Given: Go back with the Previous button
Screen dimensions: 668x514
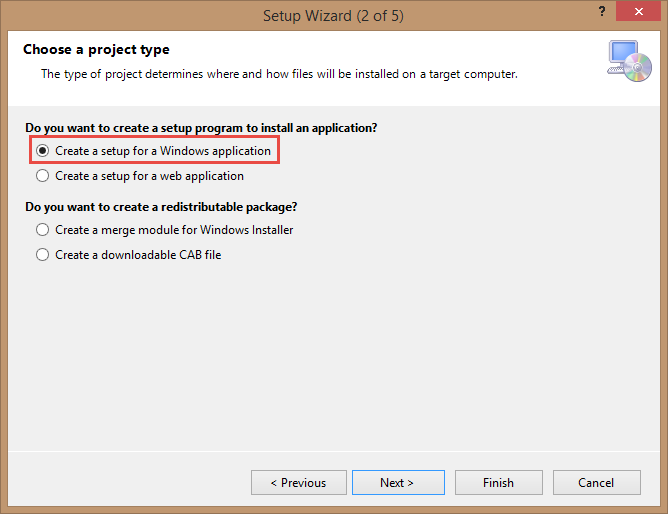Looking at the screenshot, I should point(299,482).
